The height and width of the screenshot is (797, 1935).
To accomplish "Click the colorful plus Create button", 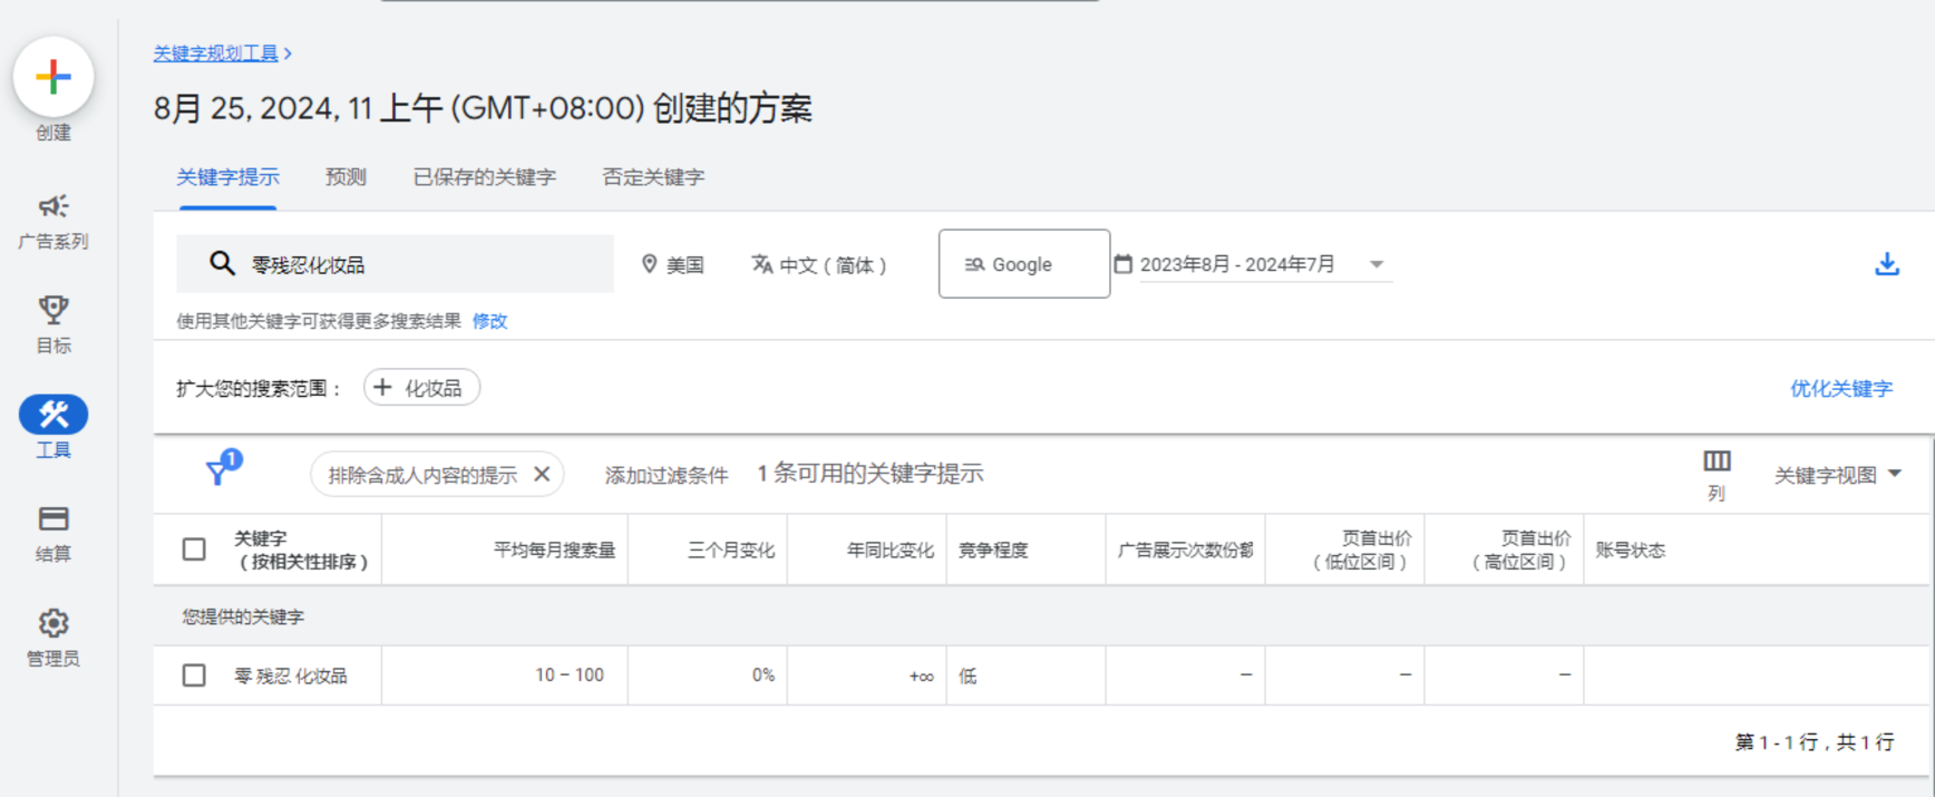I will [x=53, y=77].
